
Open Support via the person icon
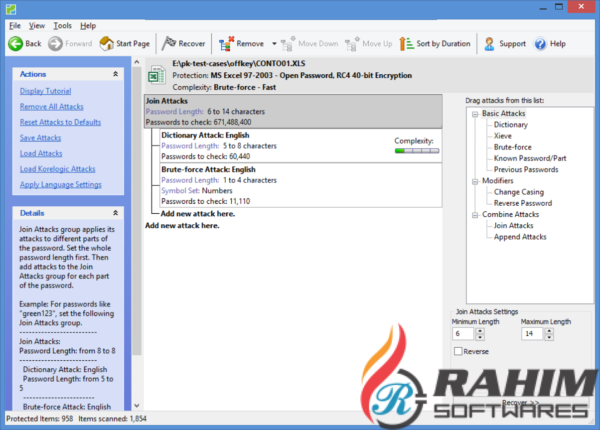click(489, 44)
